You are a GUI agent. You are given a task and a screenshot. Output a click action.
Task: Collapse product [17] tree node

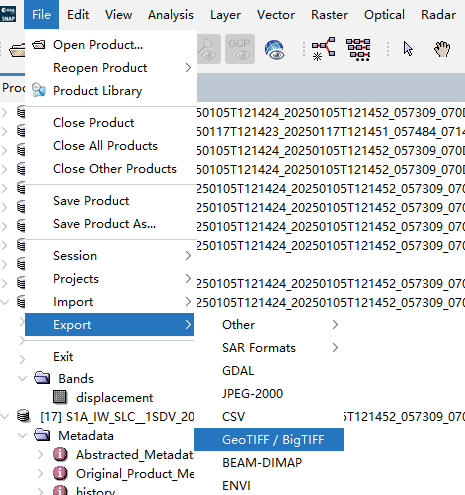point(5,416)
